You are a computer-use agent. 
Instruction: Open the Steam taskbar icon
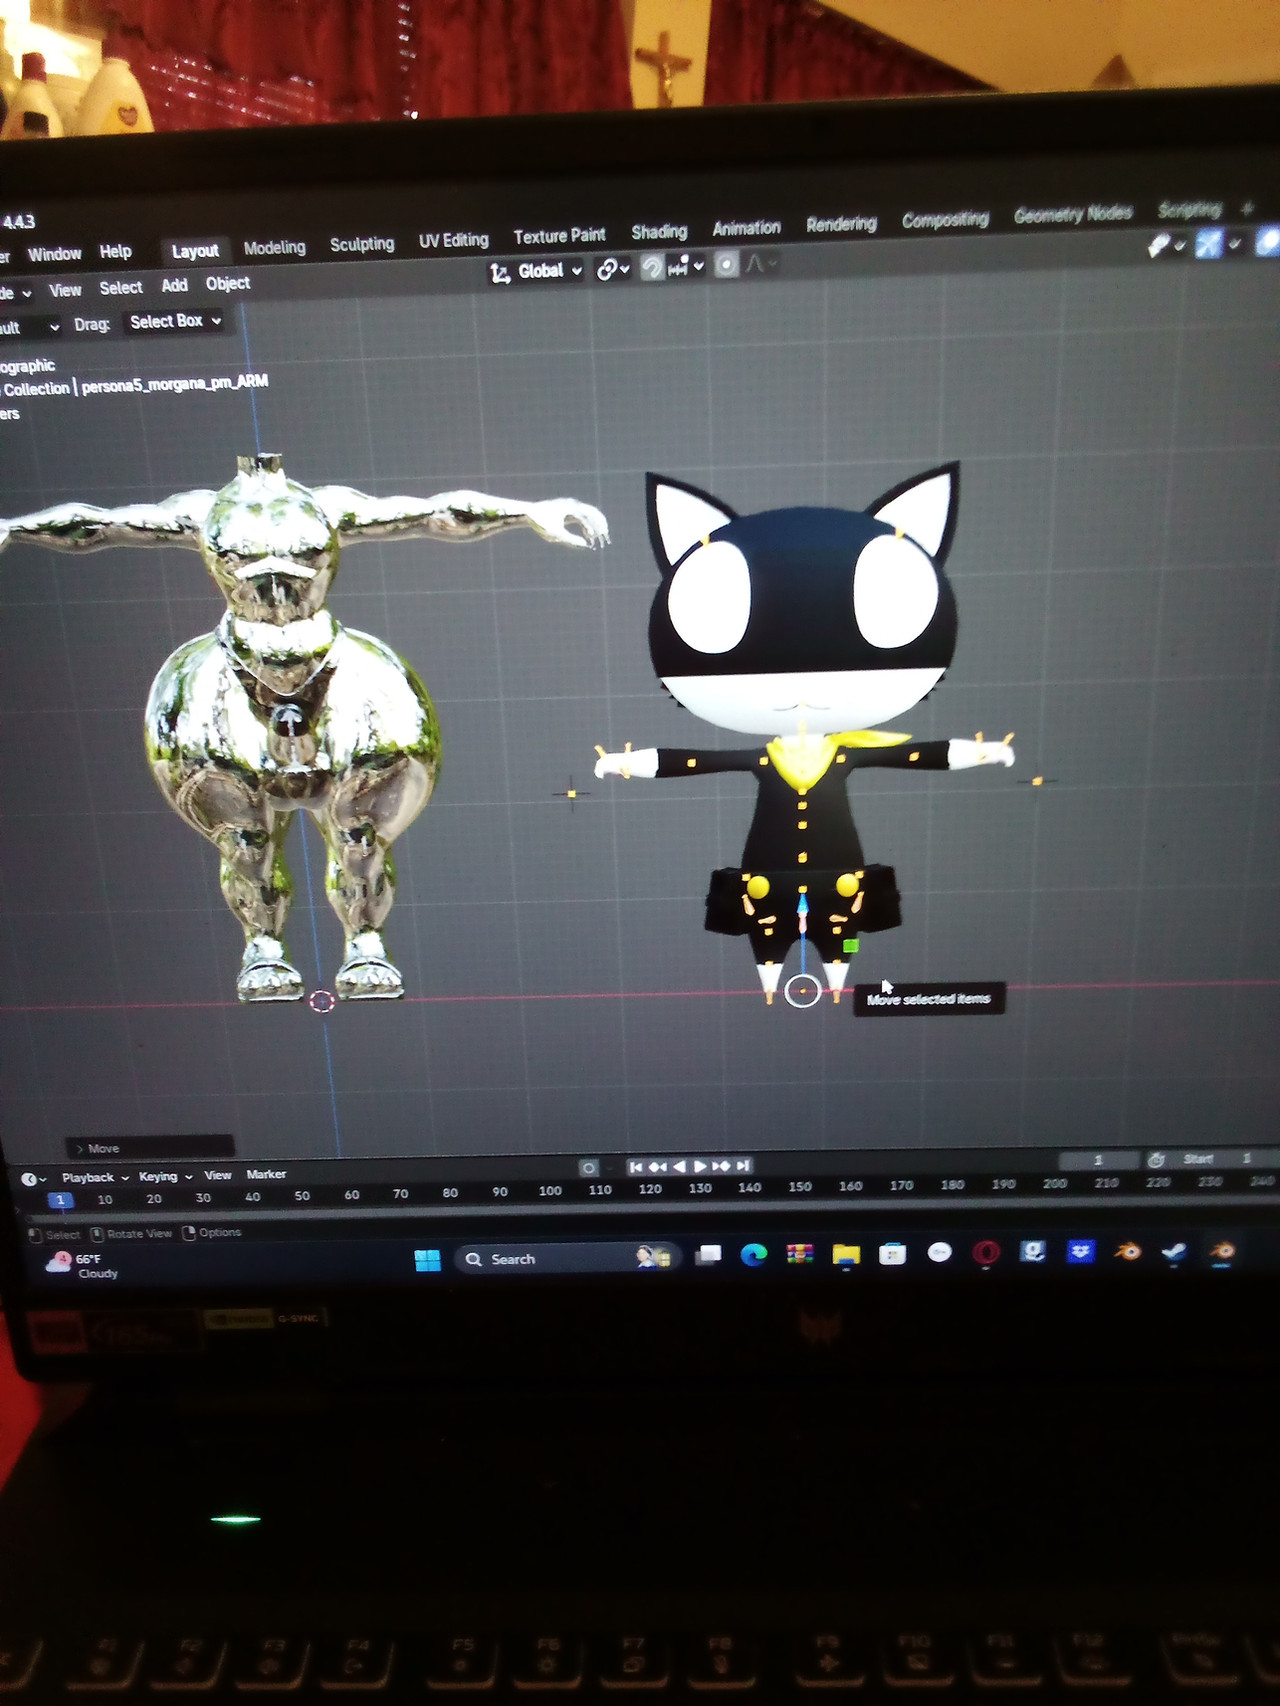coord(1175,1252)
